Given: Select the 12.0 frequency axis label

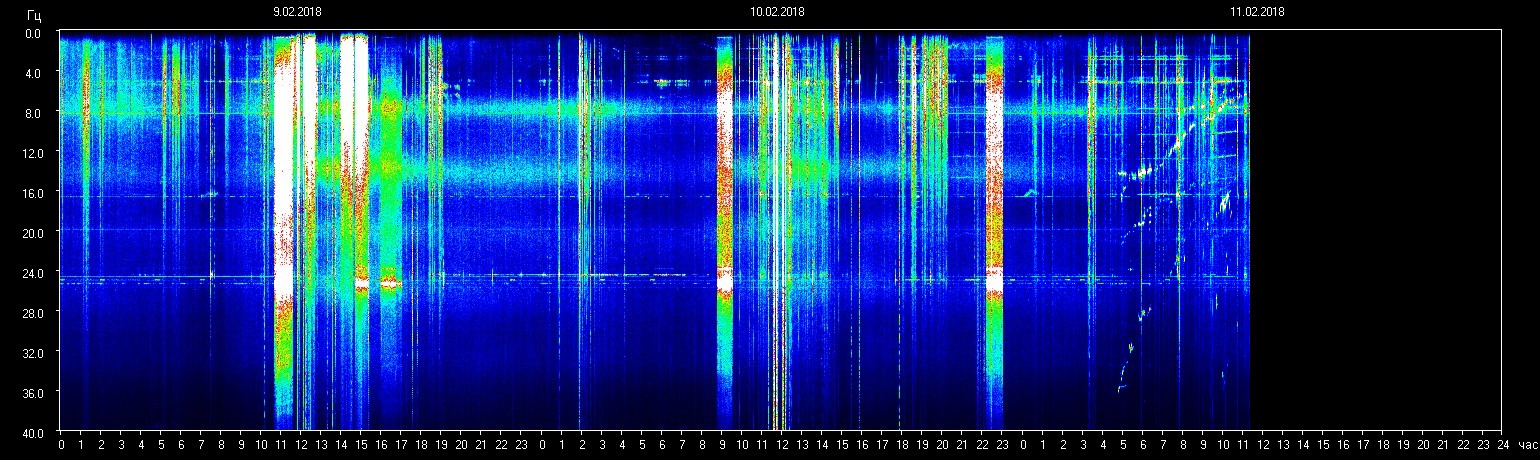Looking at the screenshot, I should [x=32, y=152].
